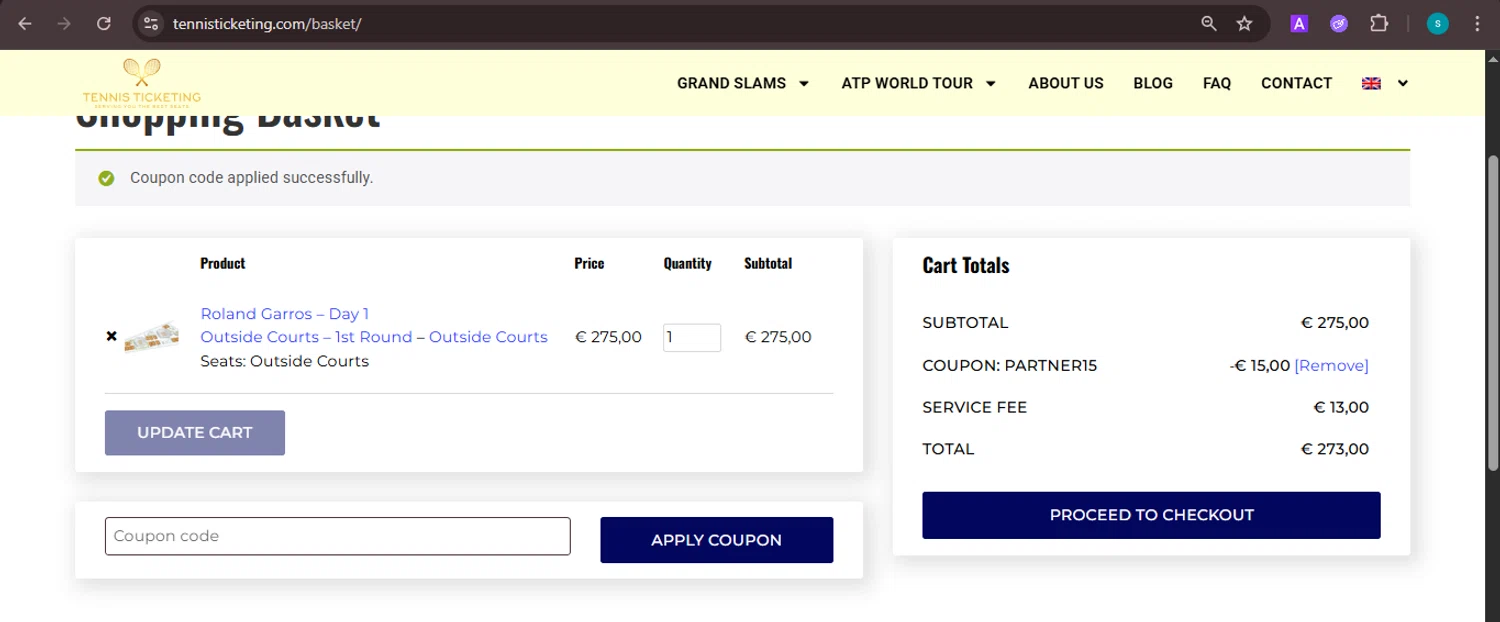Click the 'Seats: Outside Courts' text
The image size is (1500, 622).
click(285, 361)
